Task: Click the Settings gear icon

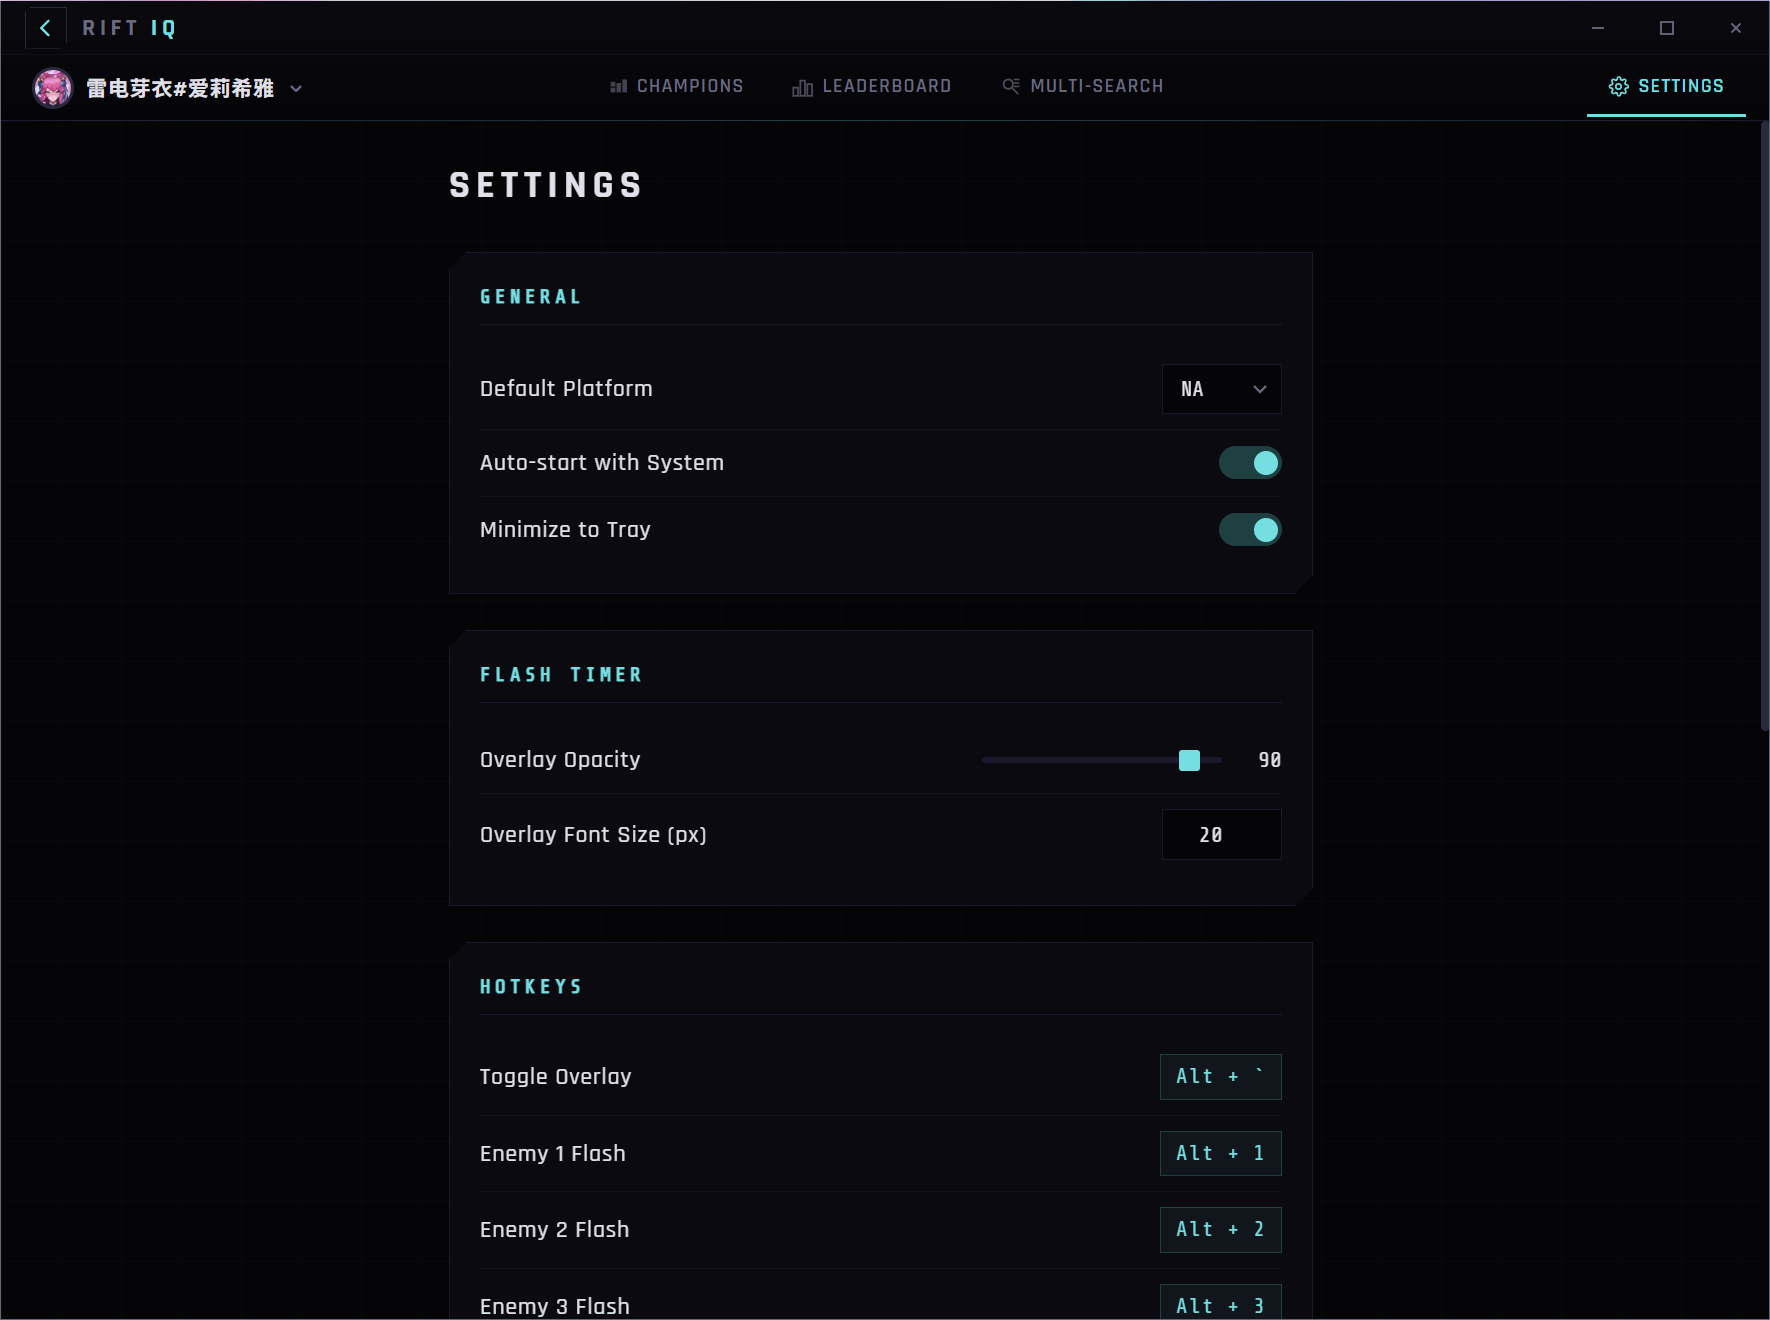Action: point(1621,86)
